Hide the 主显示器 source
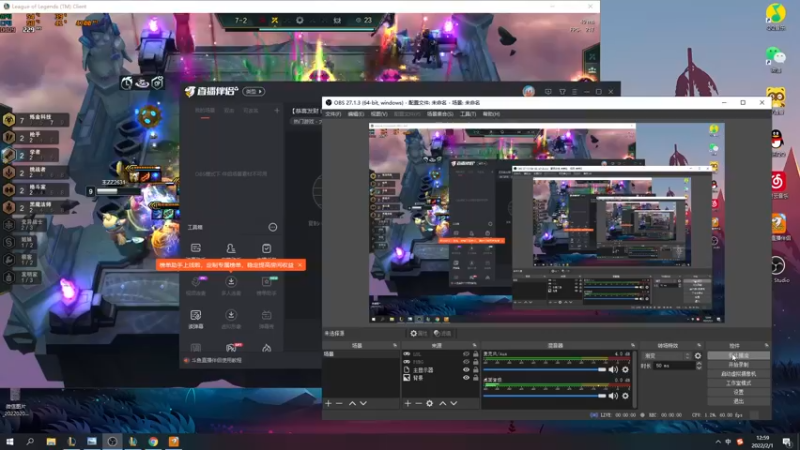800x450 pixels. click(466, 370)
